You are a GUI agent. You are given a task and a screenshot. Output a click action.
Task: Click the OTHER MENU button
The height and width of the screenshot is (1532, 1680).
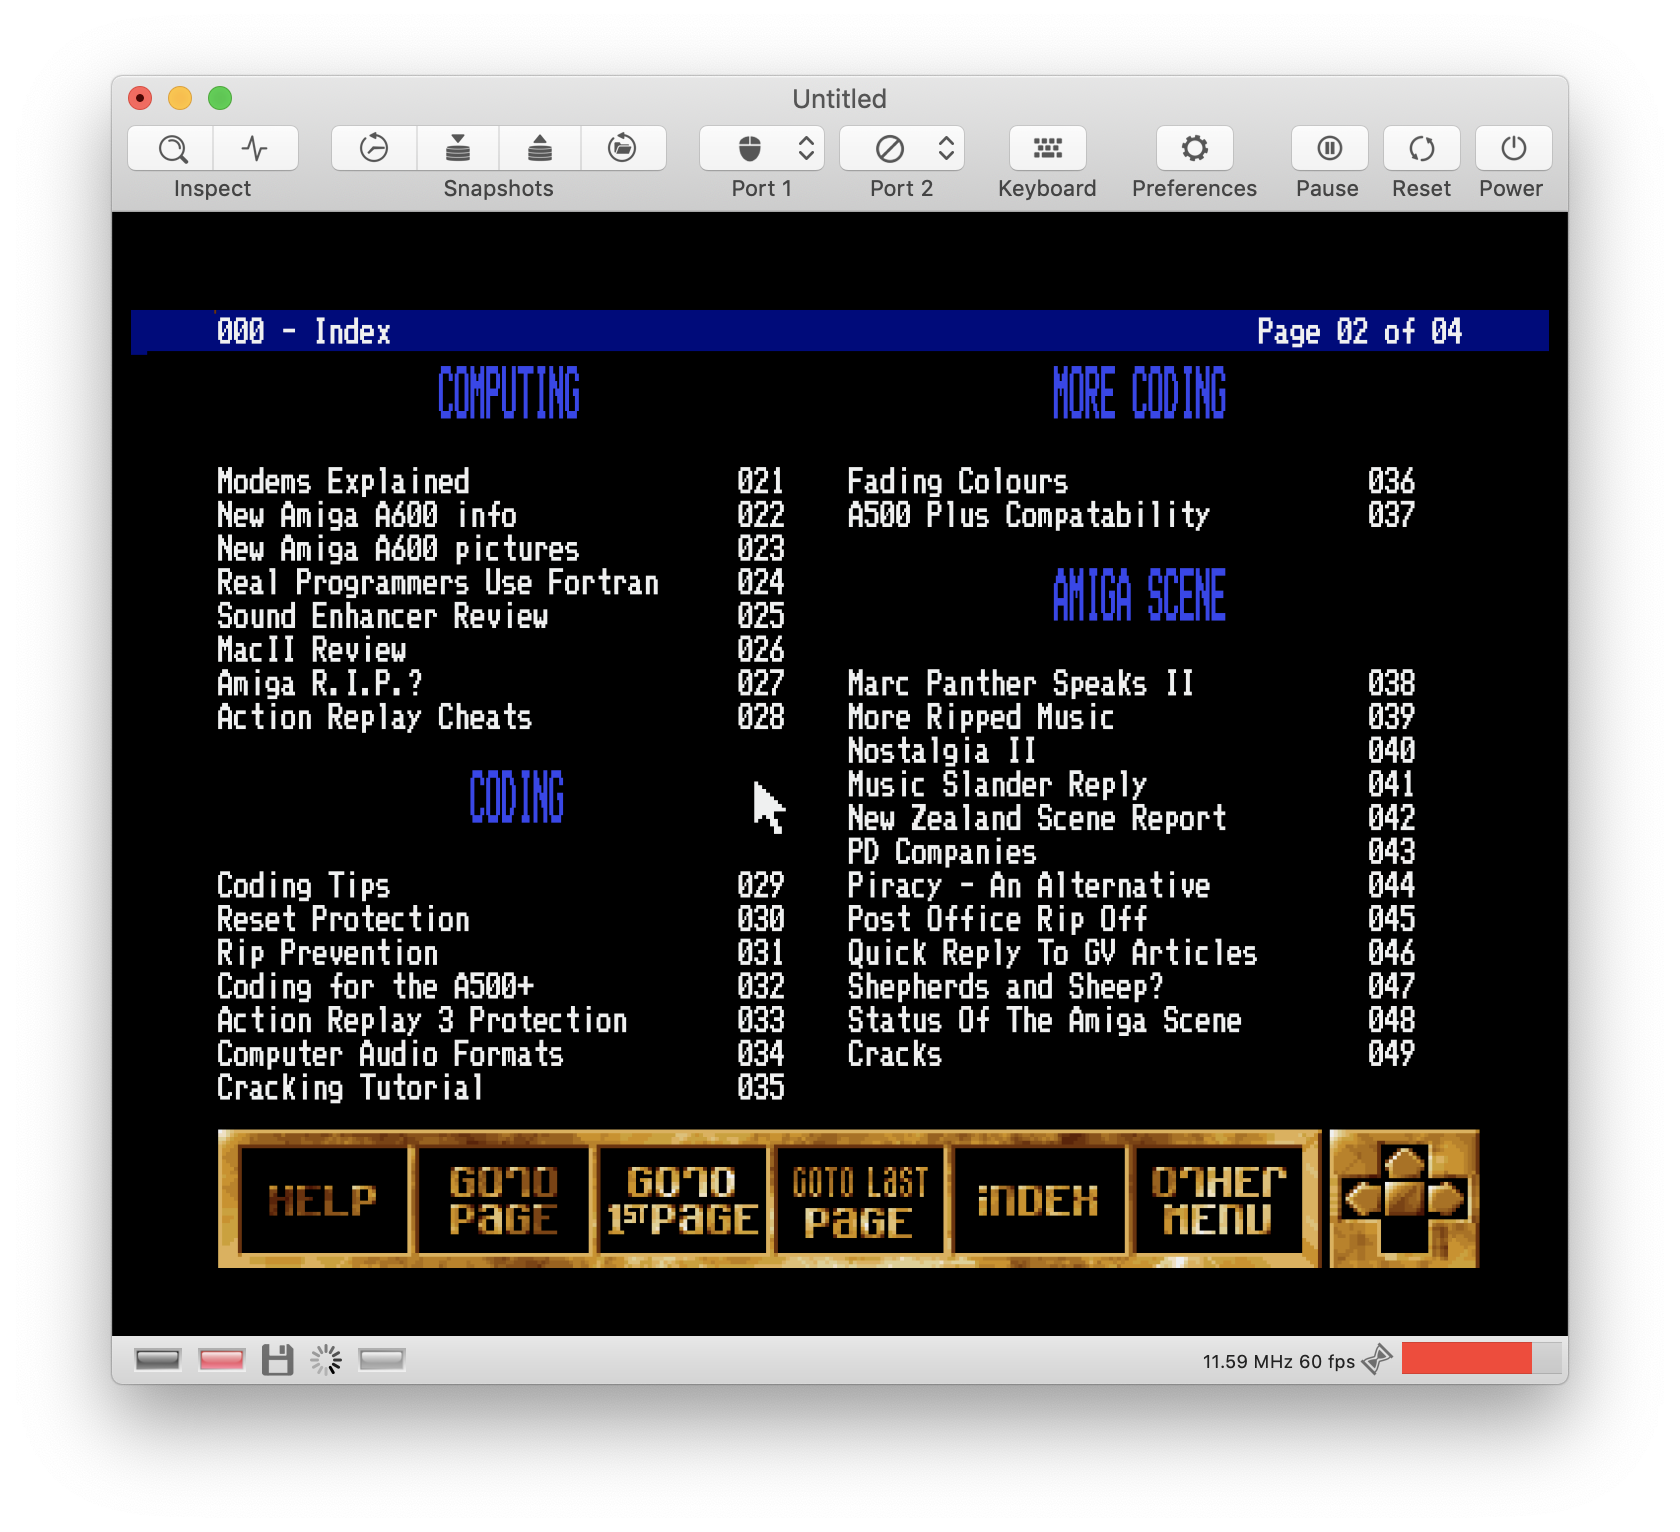[x=1218, y=1200]
